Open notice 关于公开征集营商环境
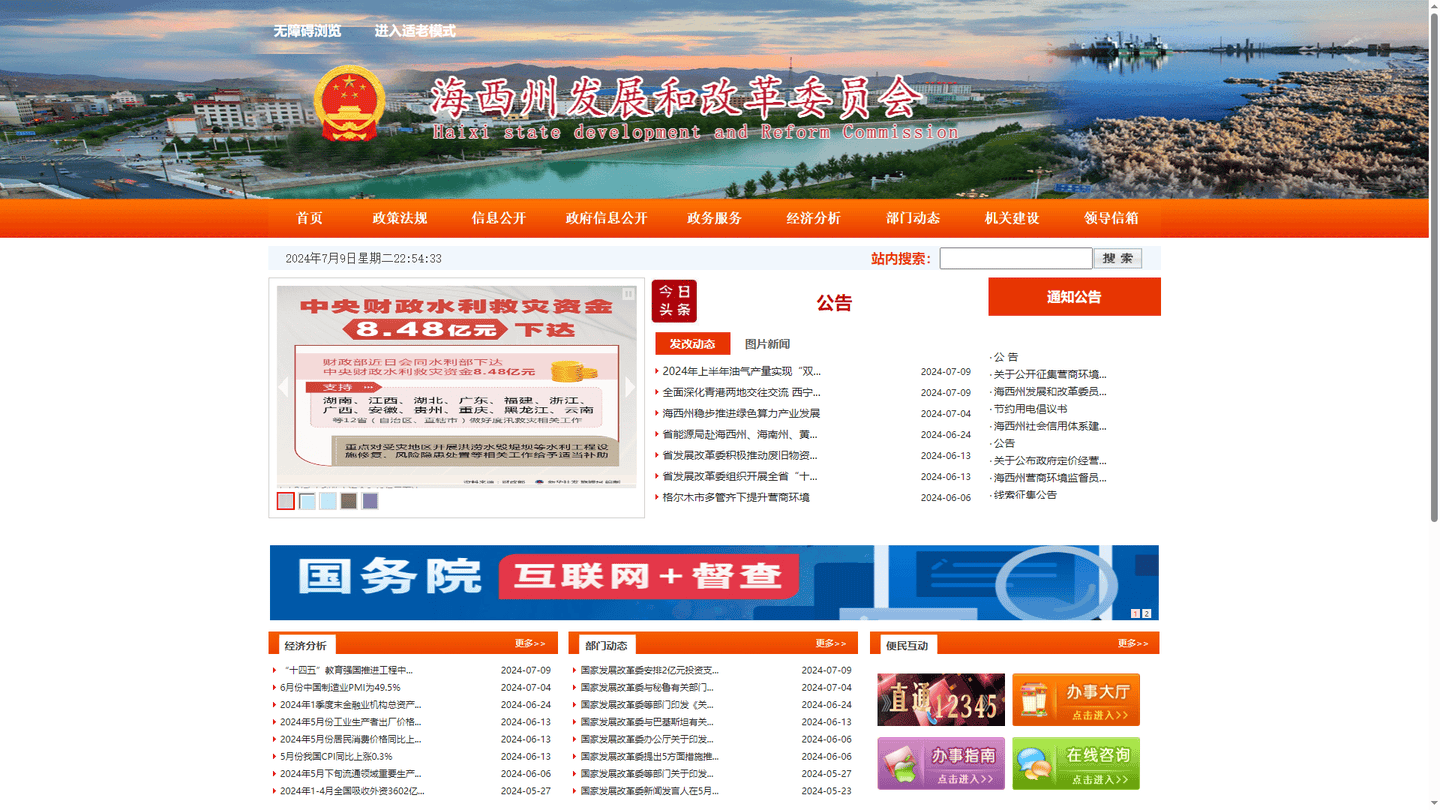Screen dimensions: 1440x810 coord(1050,374)
